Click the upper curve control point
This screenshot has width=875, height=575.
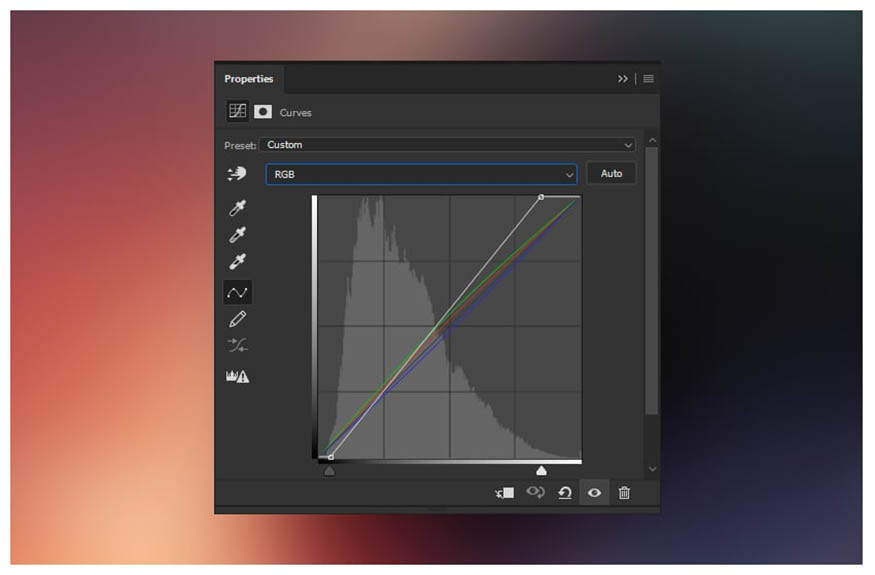click(x=541, y=197)
